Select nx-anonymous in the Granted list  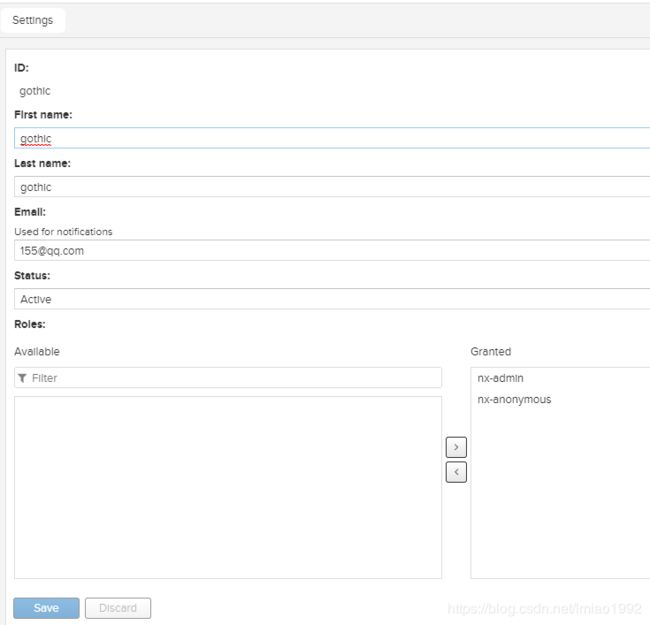(x=514, y=399)
